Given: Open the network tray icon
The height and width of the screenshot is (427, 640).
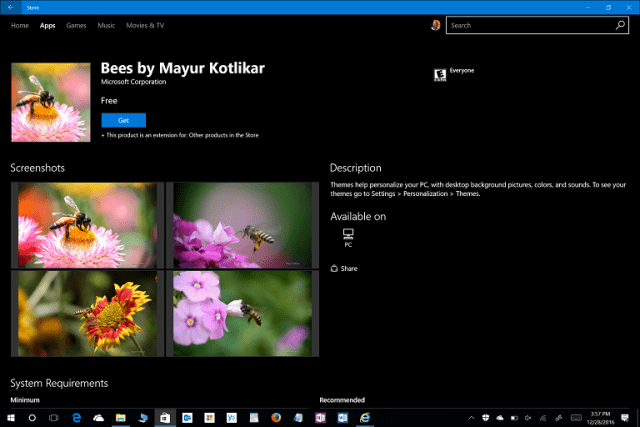Looking at the screenshot, I should tap(543, 418).
